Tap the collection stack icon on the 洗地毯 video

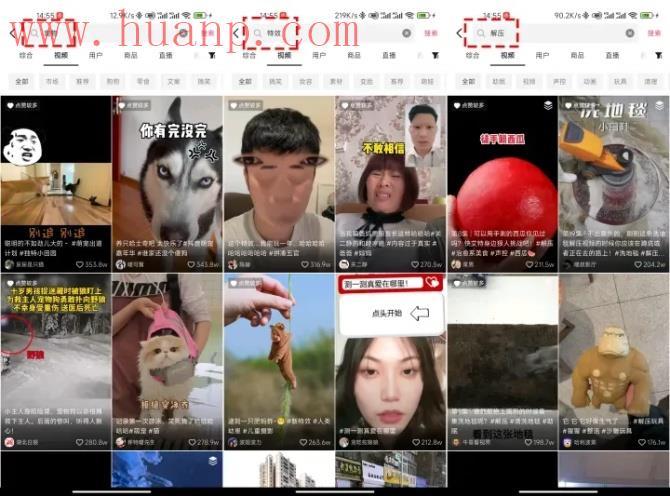660,105
